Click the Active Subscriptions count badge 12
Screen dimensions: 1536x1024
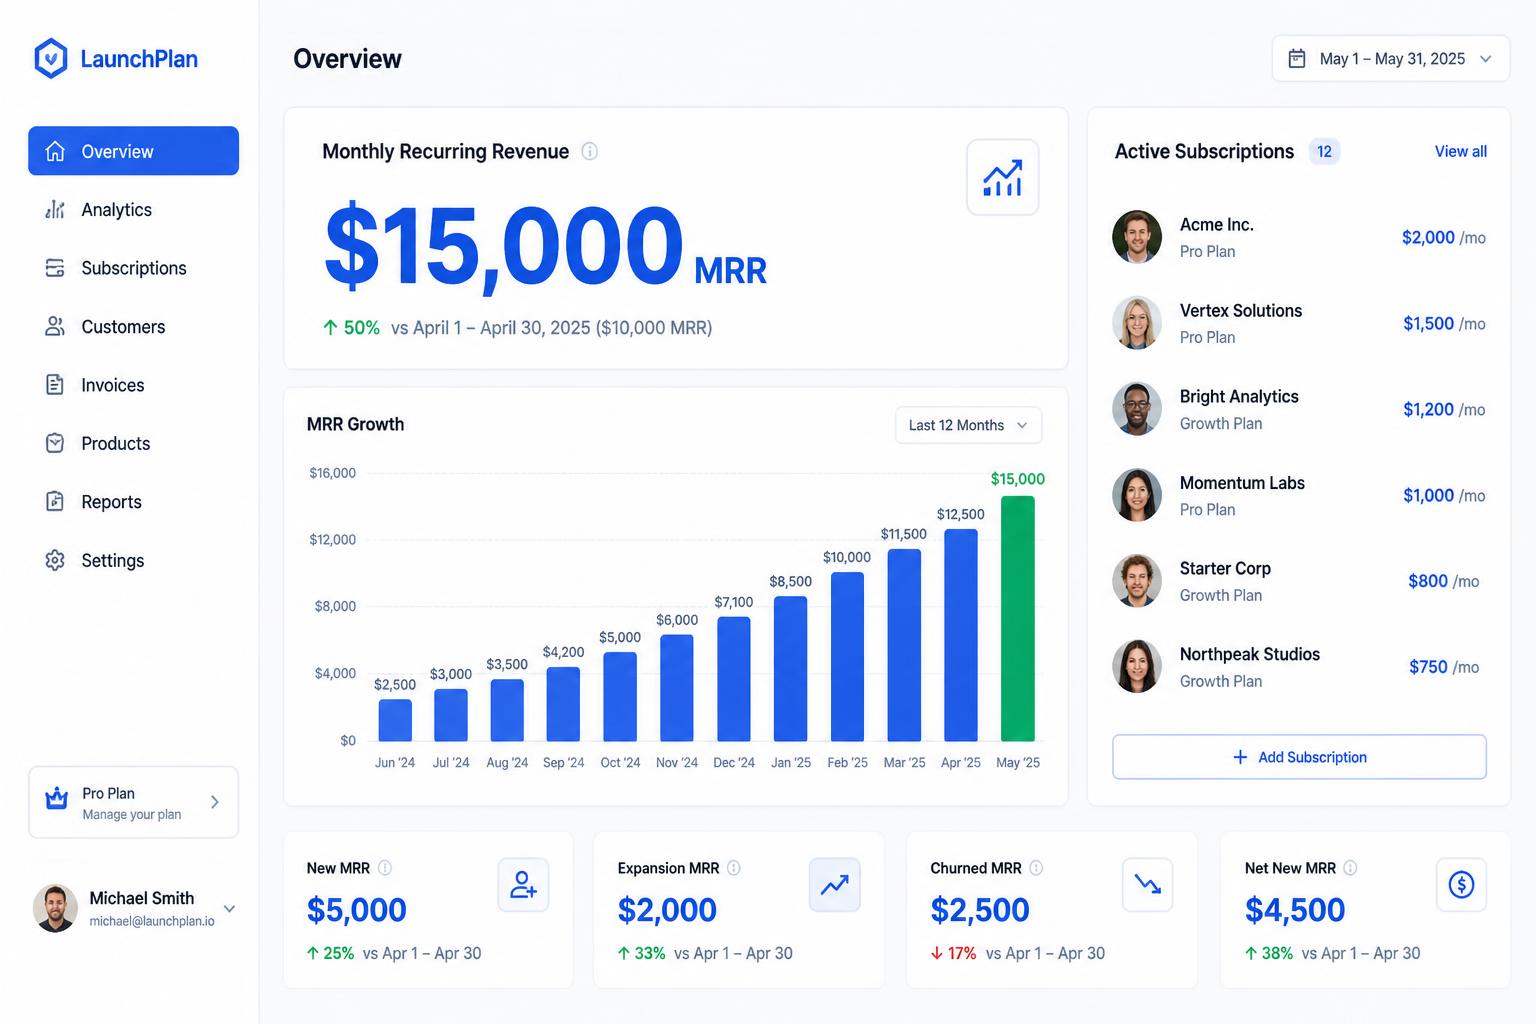coord(1324,151)
